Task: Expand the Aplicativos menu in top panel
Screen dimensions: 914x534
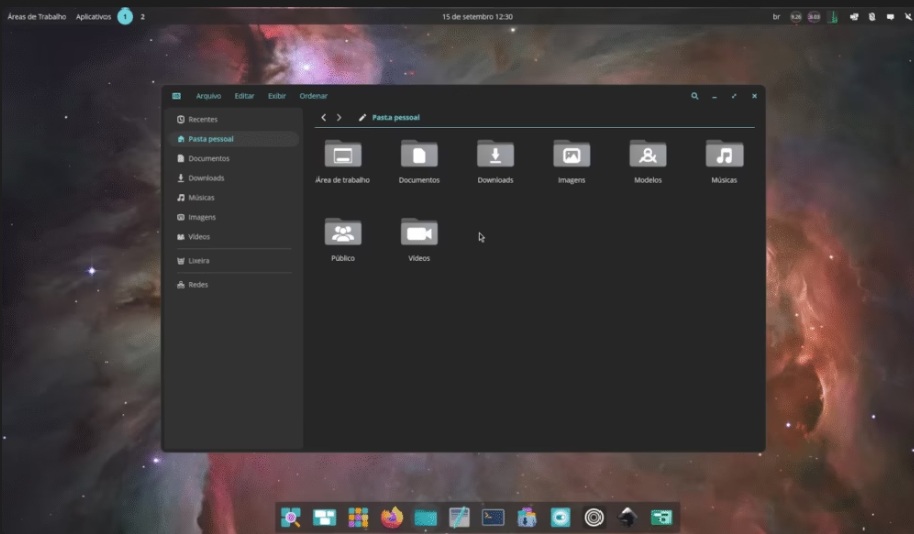Action: coord(93,17)
